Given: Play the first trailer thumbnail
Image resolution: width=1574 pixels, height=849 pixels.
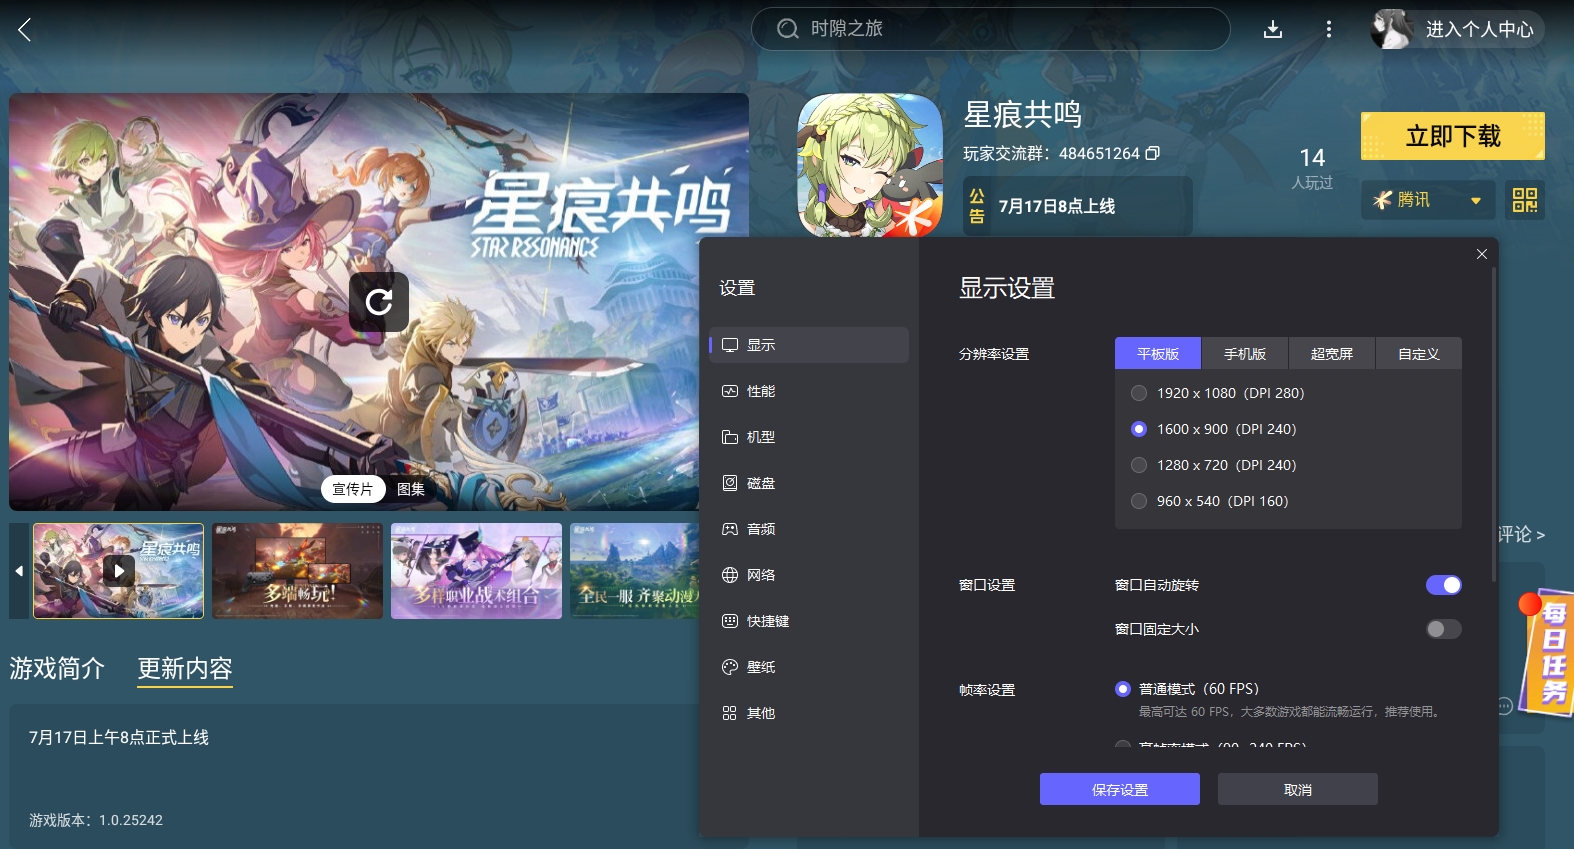Looking at the screenshot, I should pos(119,571).
